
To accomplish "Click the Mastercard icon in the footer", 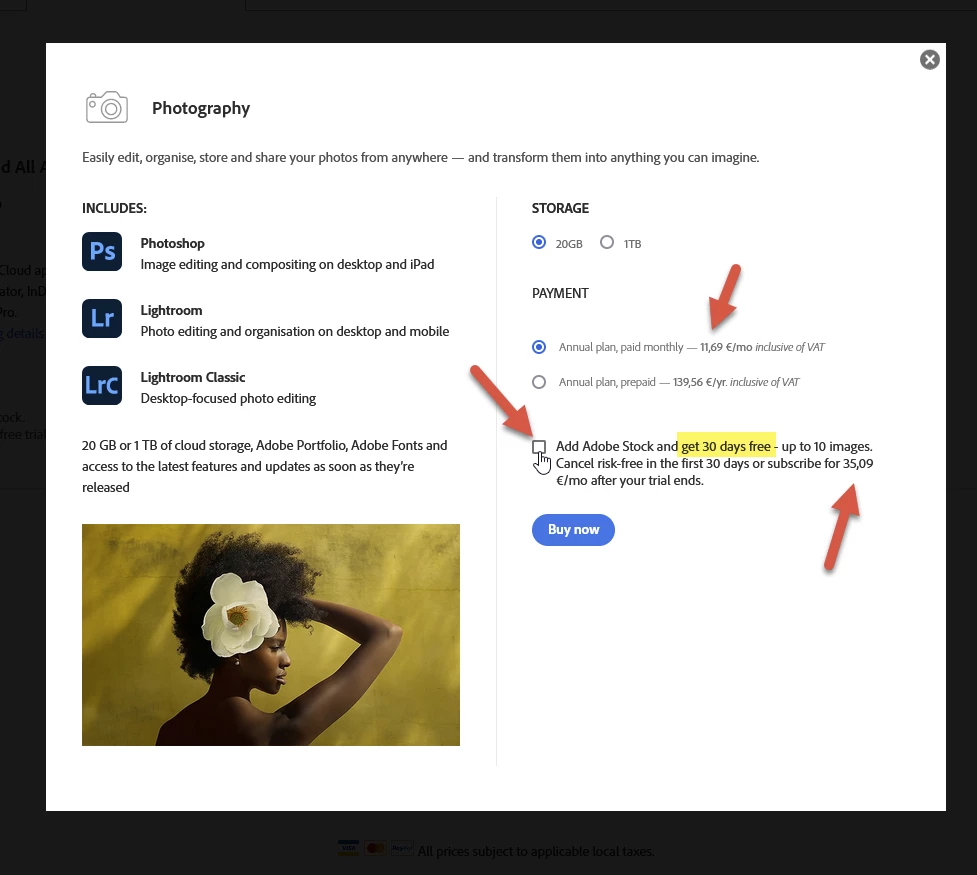I will coord(375,848).
